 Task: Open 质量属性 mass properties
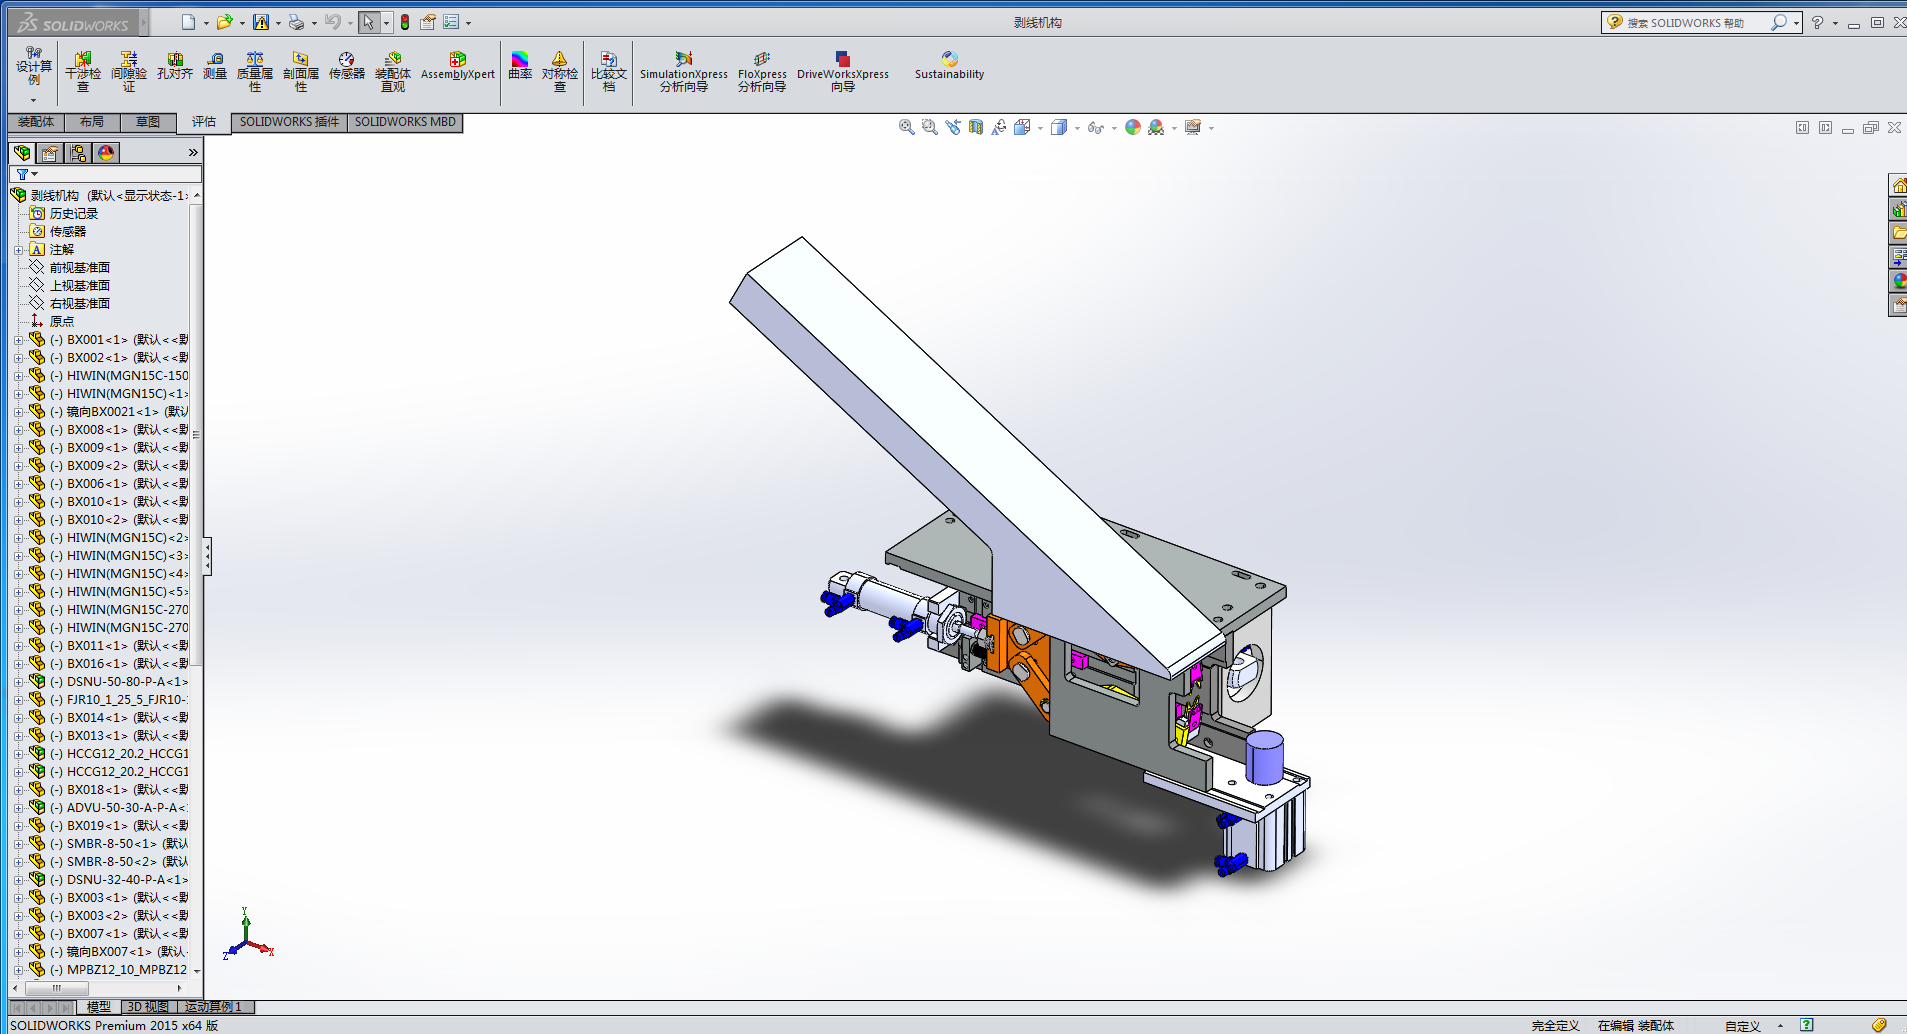[255, 72]
